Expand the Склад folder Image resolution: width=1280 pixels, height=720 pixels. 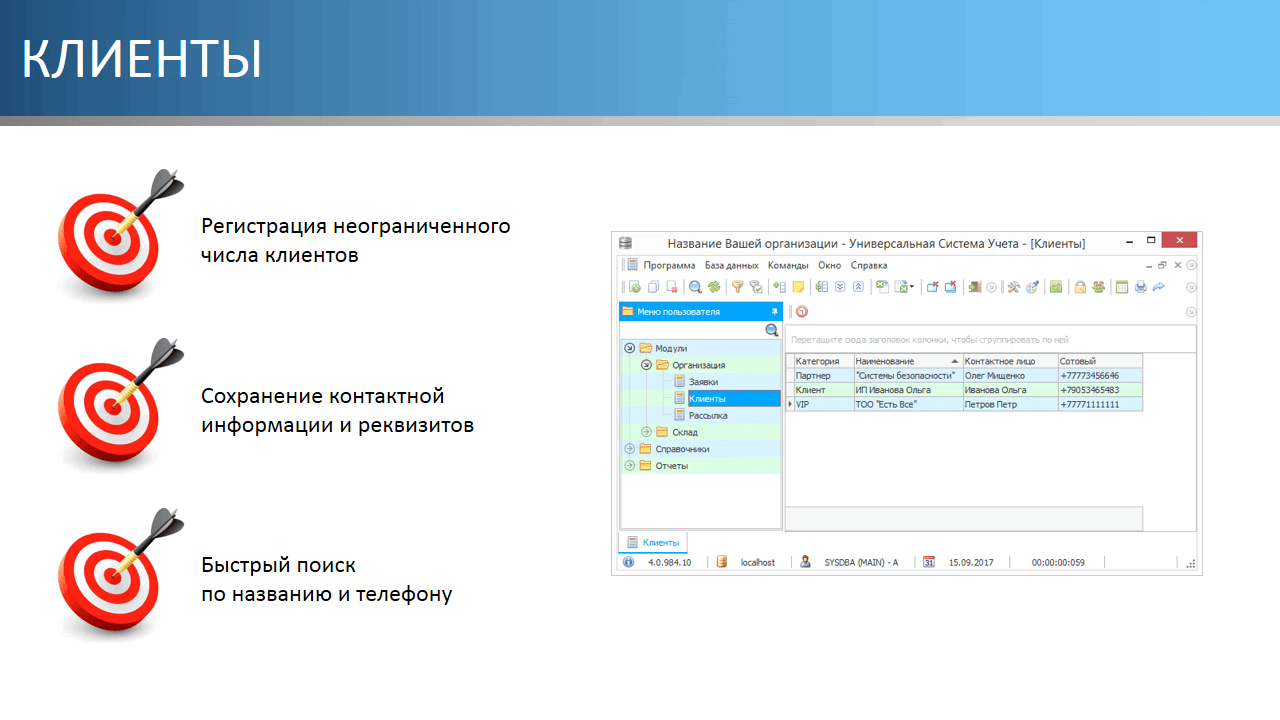point(646,432)
